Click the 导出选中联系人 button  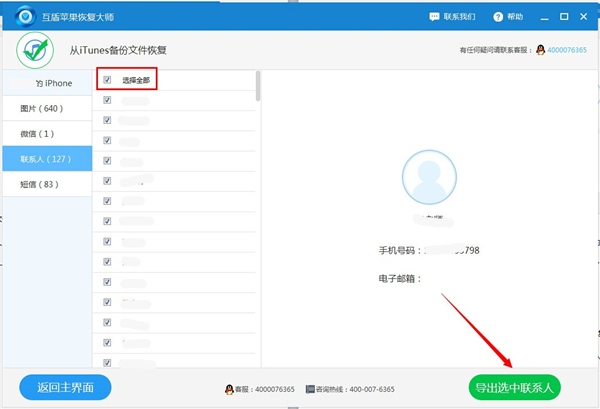point(515,388)
